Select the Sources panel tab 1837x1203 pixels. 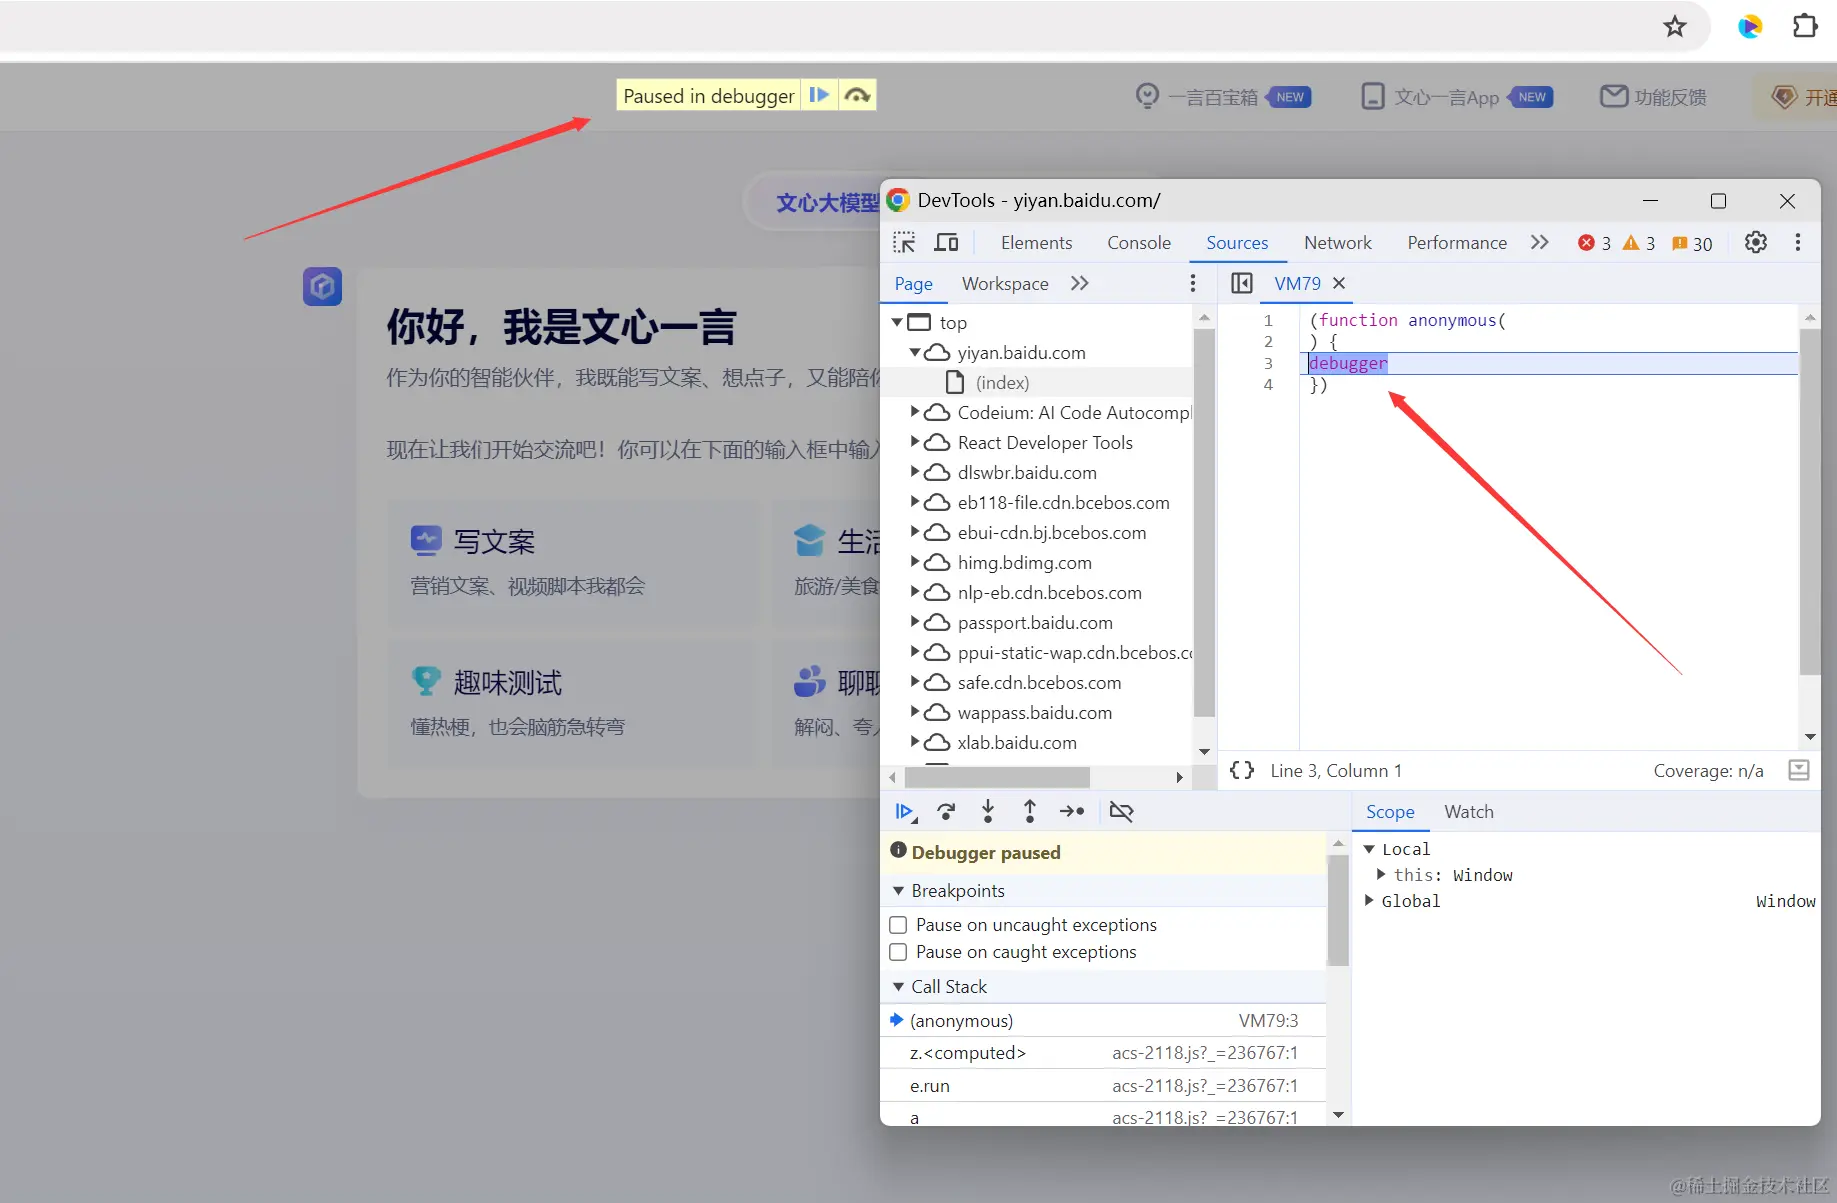pyautogui.click(x=1237, y=242)
